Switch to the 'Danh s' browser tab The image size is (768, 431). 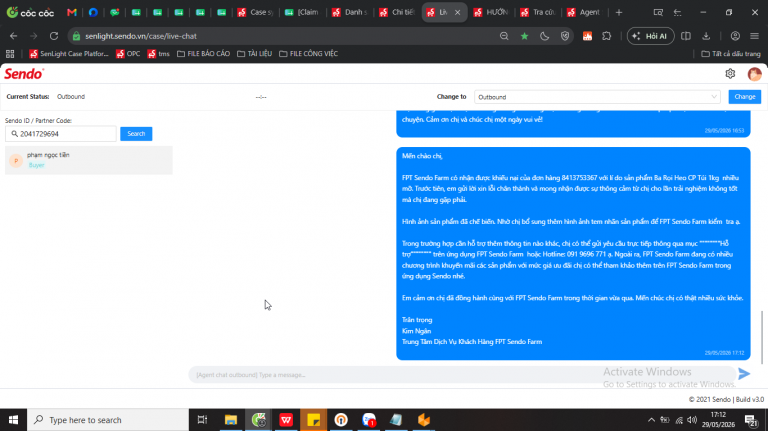349,12
